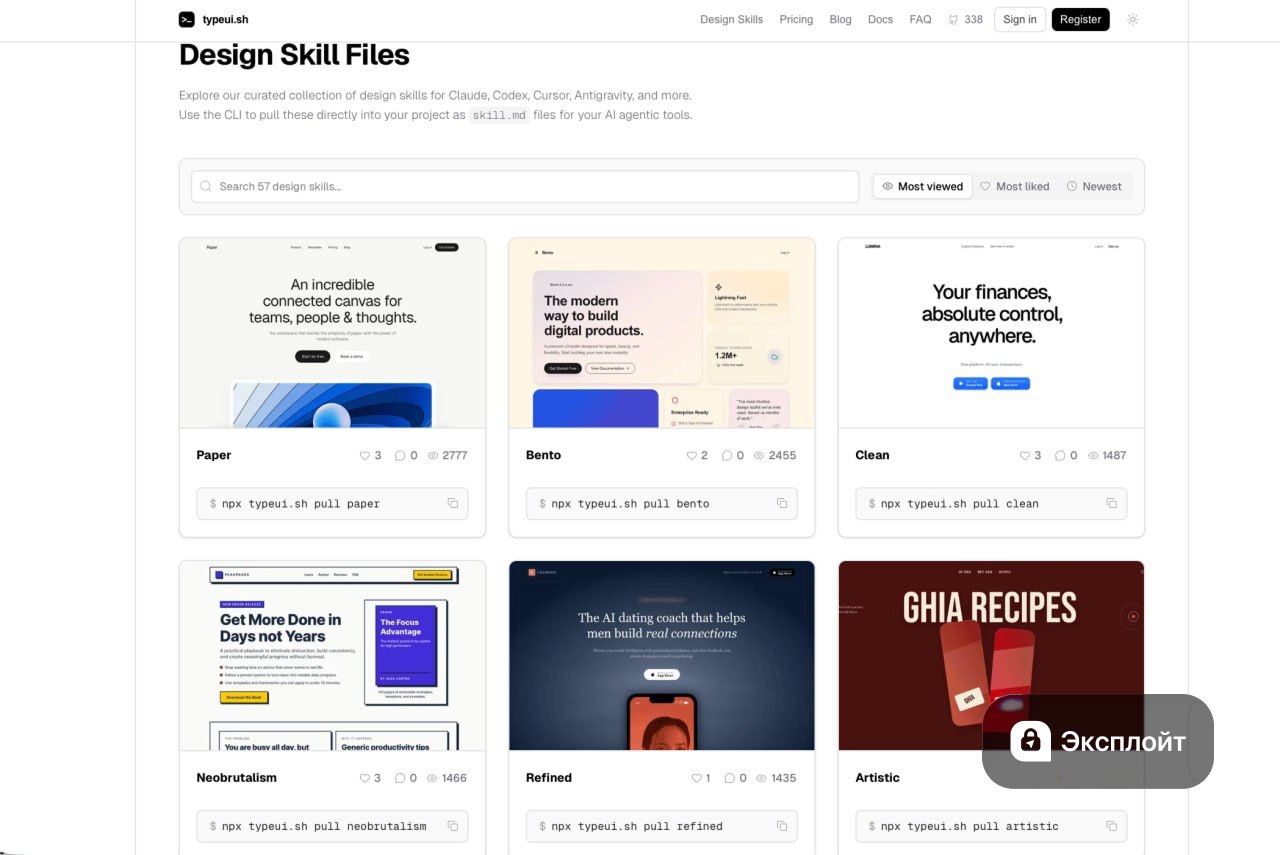Copy the bento pull command

pos(782,504)
